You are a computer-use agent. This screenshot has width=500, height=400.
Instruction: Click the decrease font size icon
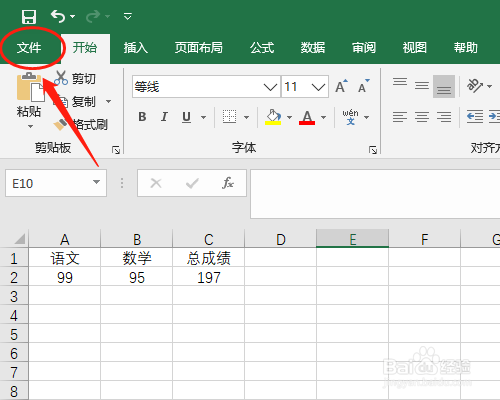click(364, 86)
